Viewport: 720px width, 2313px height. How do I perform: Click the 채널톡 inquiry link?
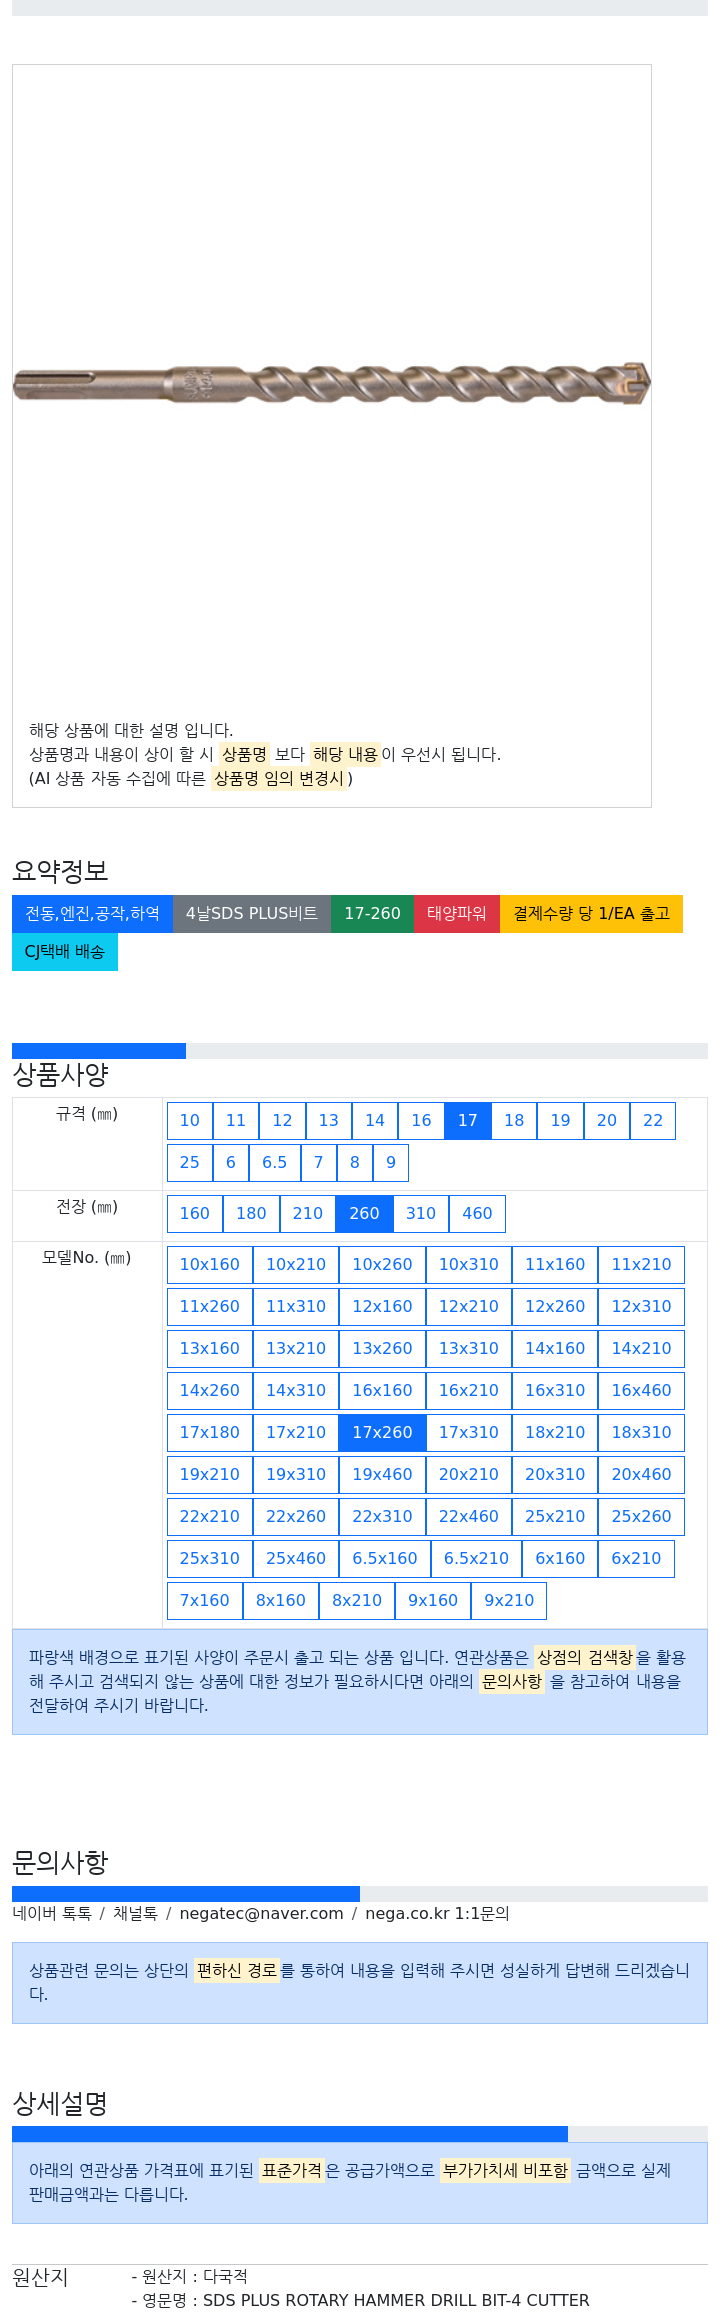point(135,1914)
